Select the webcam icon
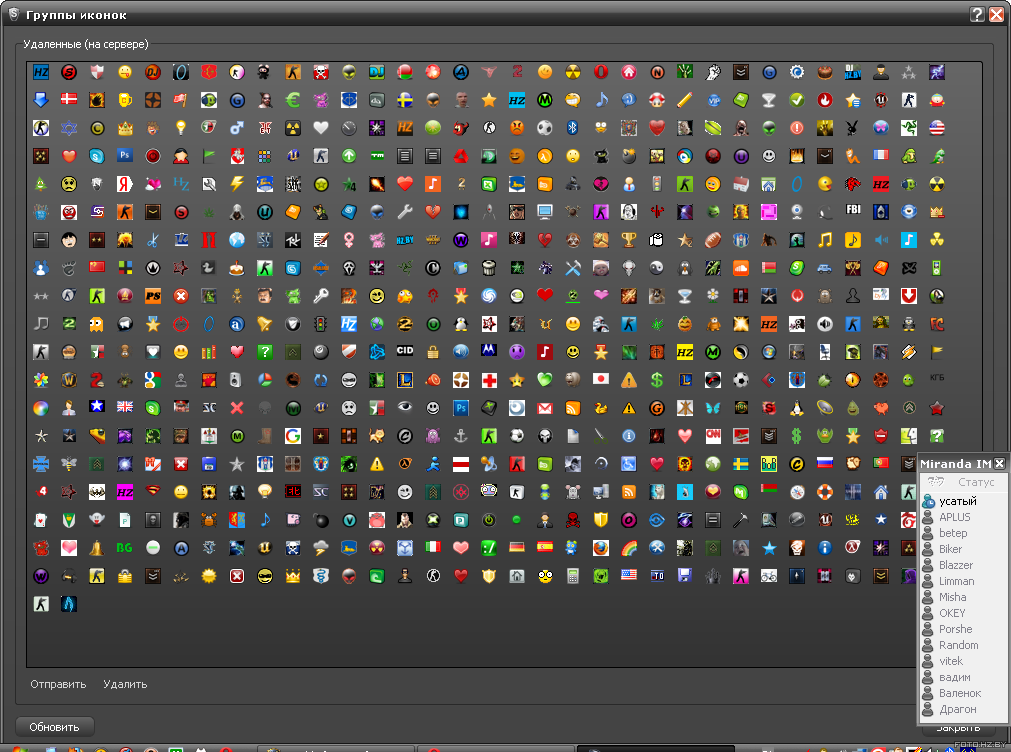1011x752 pixels. point(797,212)
